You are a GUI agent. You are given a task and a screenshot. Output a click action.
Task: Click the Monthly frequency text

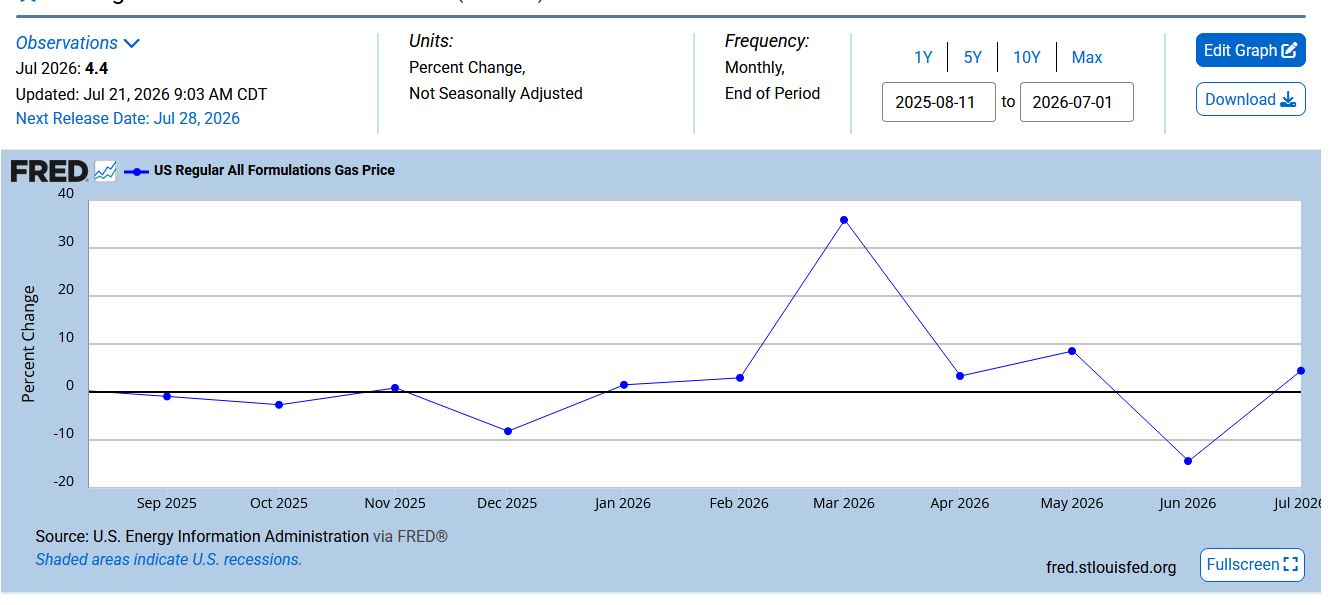tap(755, 67)
